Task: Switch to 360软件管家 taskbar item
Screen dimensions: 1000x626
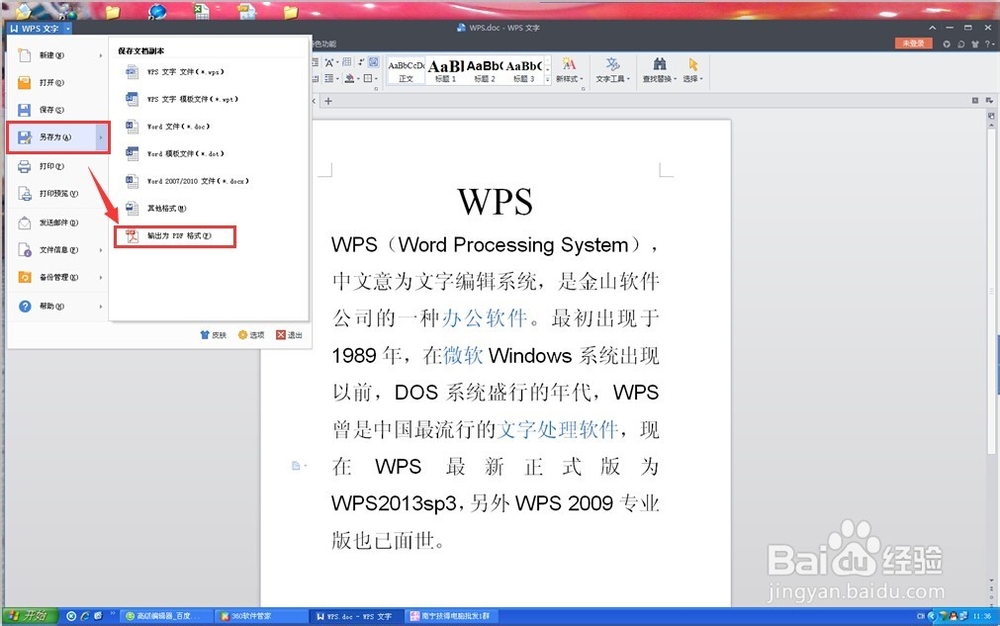Action: tap(260, 616)
